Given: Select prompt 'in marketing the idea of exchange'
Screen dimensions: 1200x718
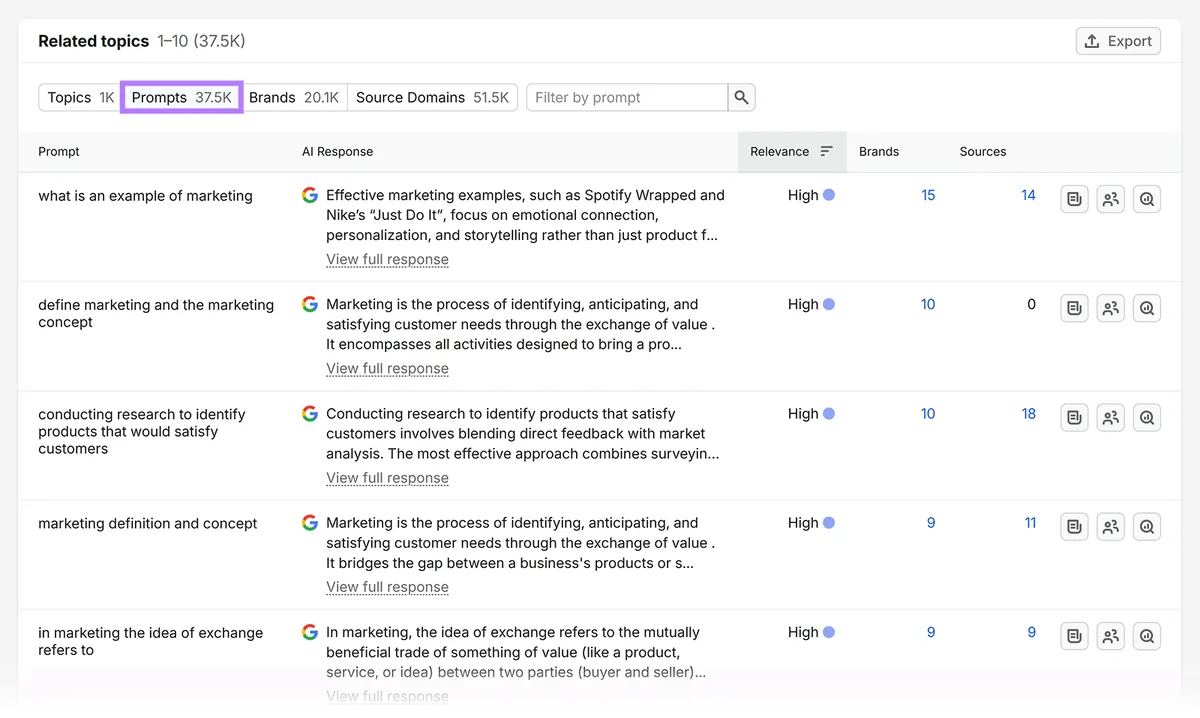Looking at the screenshot, I should coord(150,641).
